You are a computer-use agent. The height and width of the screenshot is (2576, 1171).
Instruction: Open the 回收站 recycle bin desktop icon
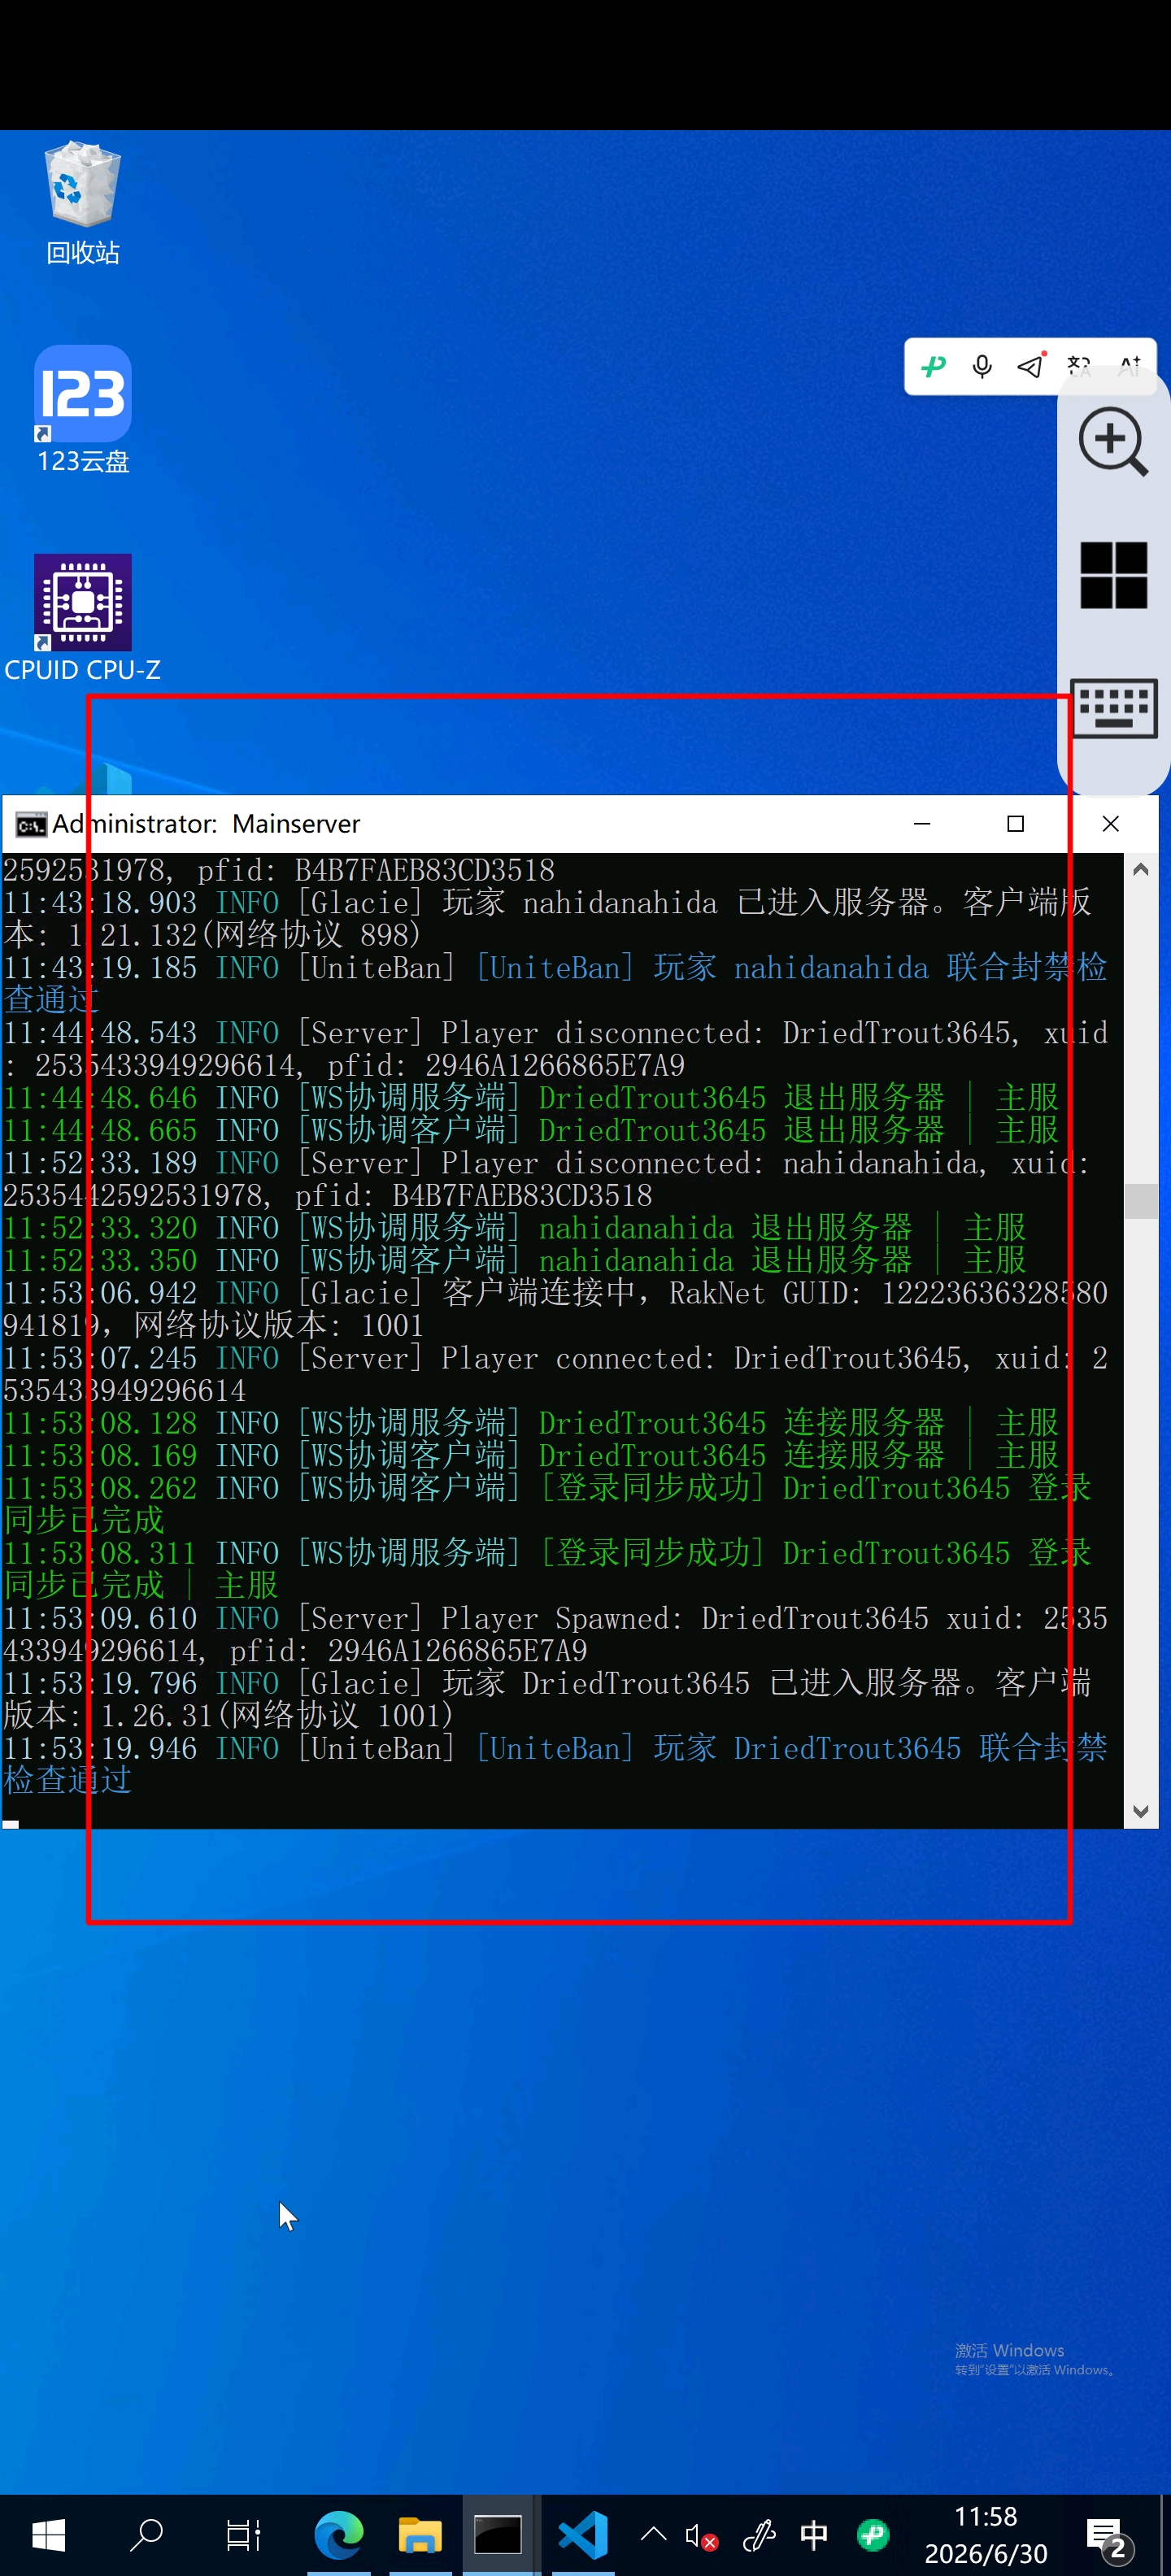pyautogui.click(x=83, y=204)
